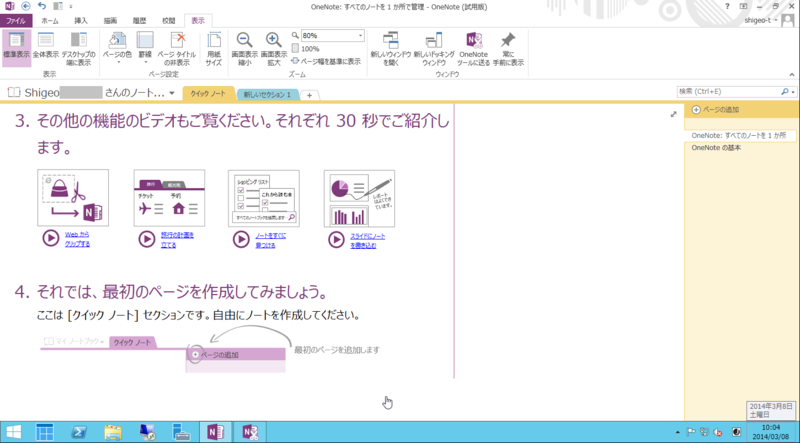Open the ファイル tab

click(x=16, y=21)
